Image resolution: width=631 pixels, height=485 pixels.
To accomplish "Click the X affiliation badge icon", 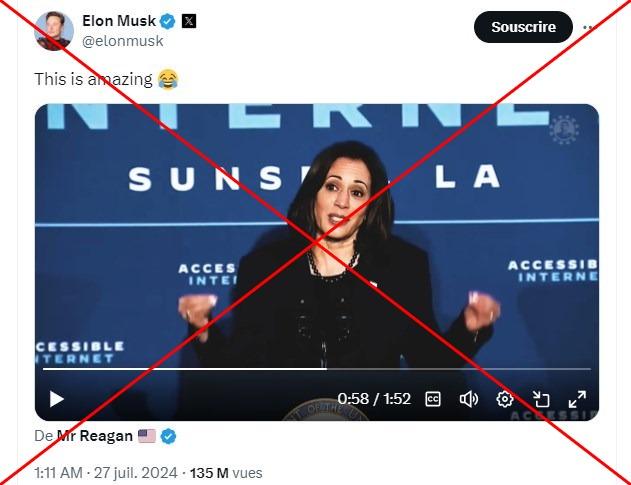I will [x=189, y=21].
